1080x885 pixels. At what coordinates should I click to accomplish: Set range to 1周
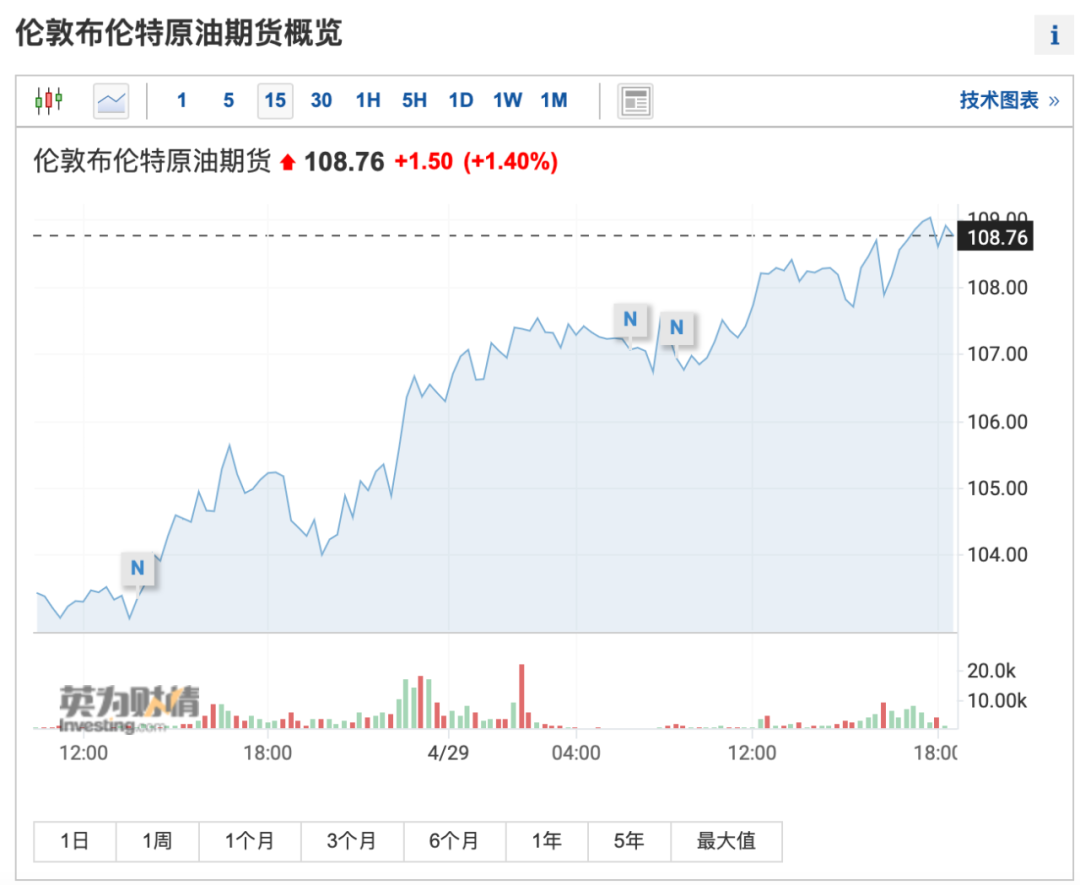click(x=157, y=841)
